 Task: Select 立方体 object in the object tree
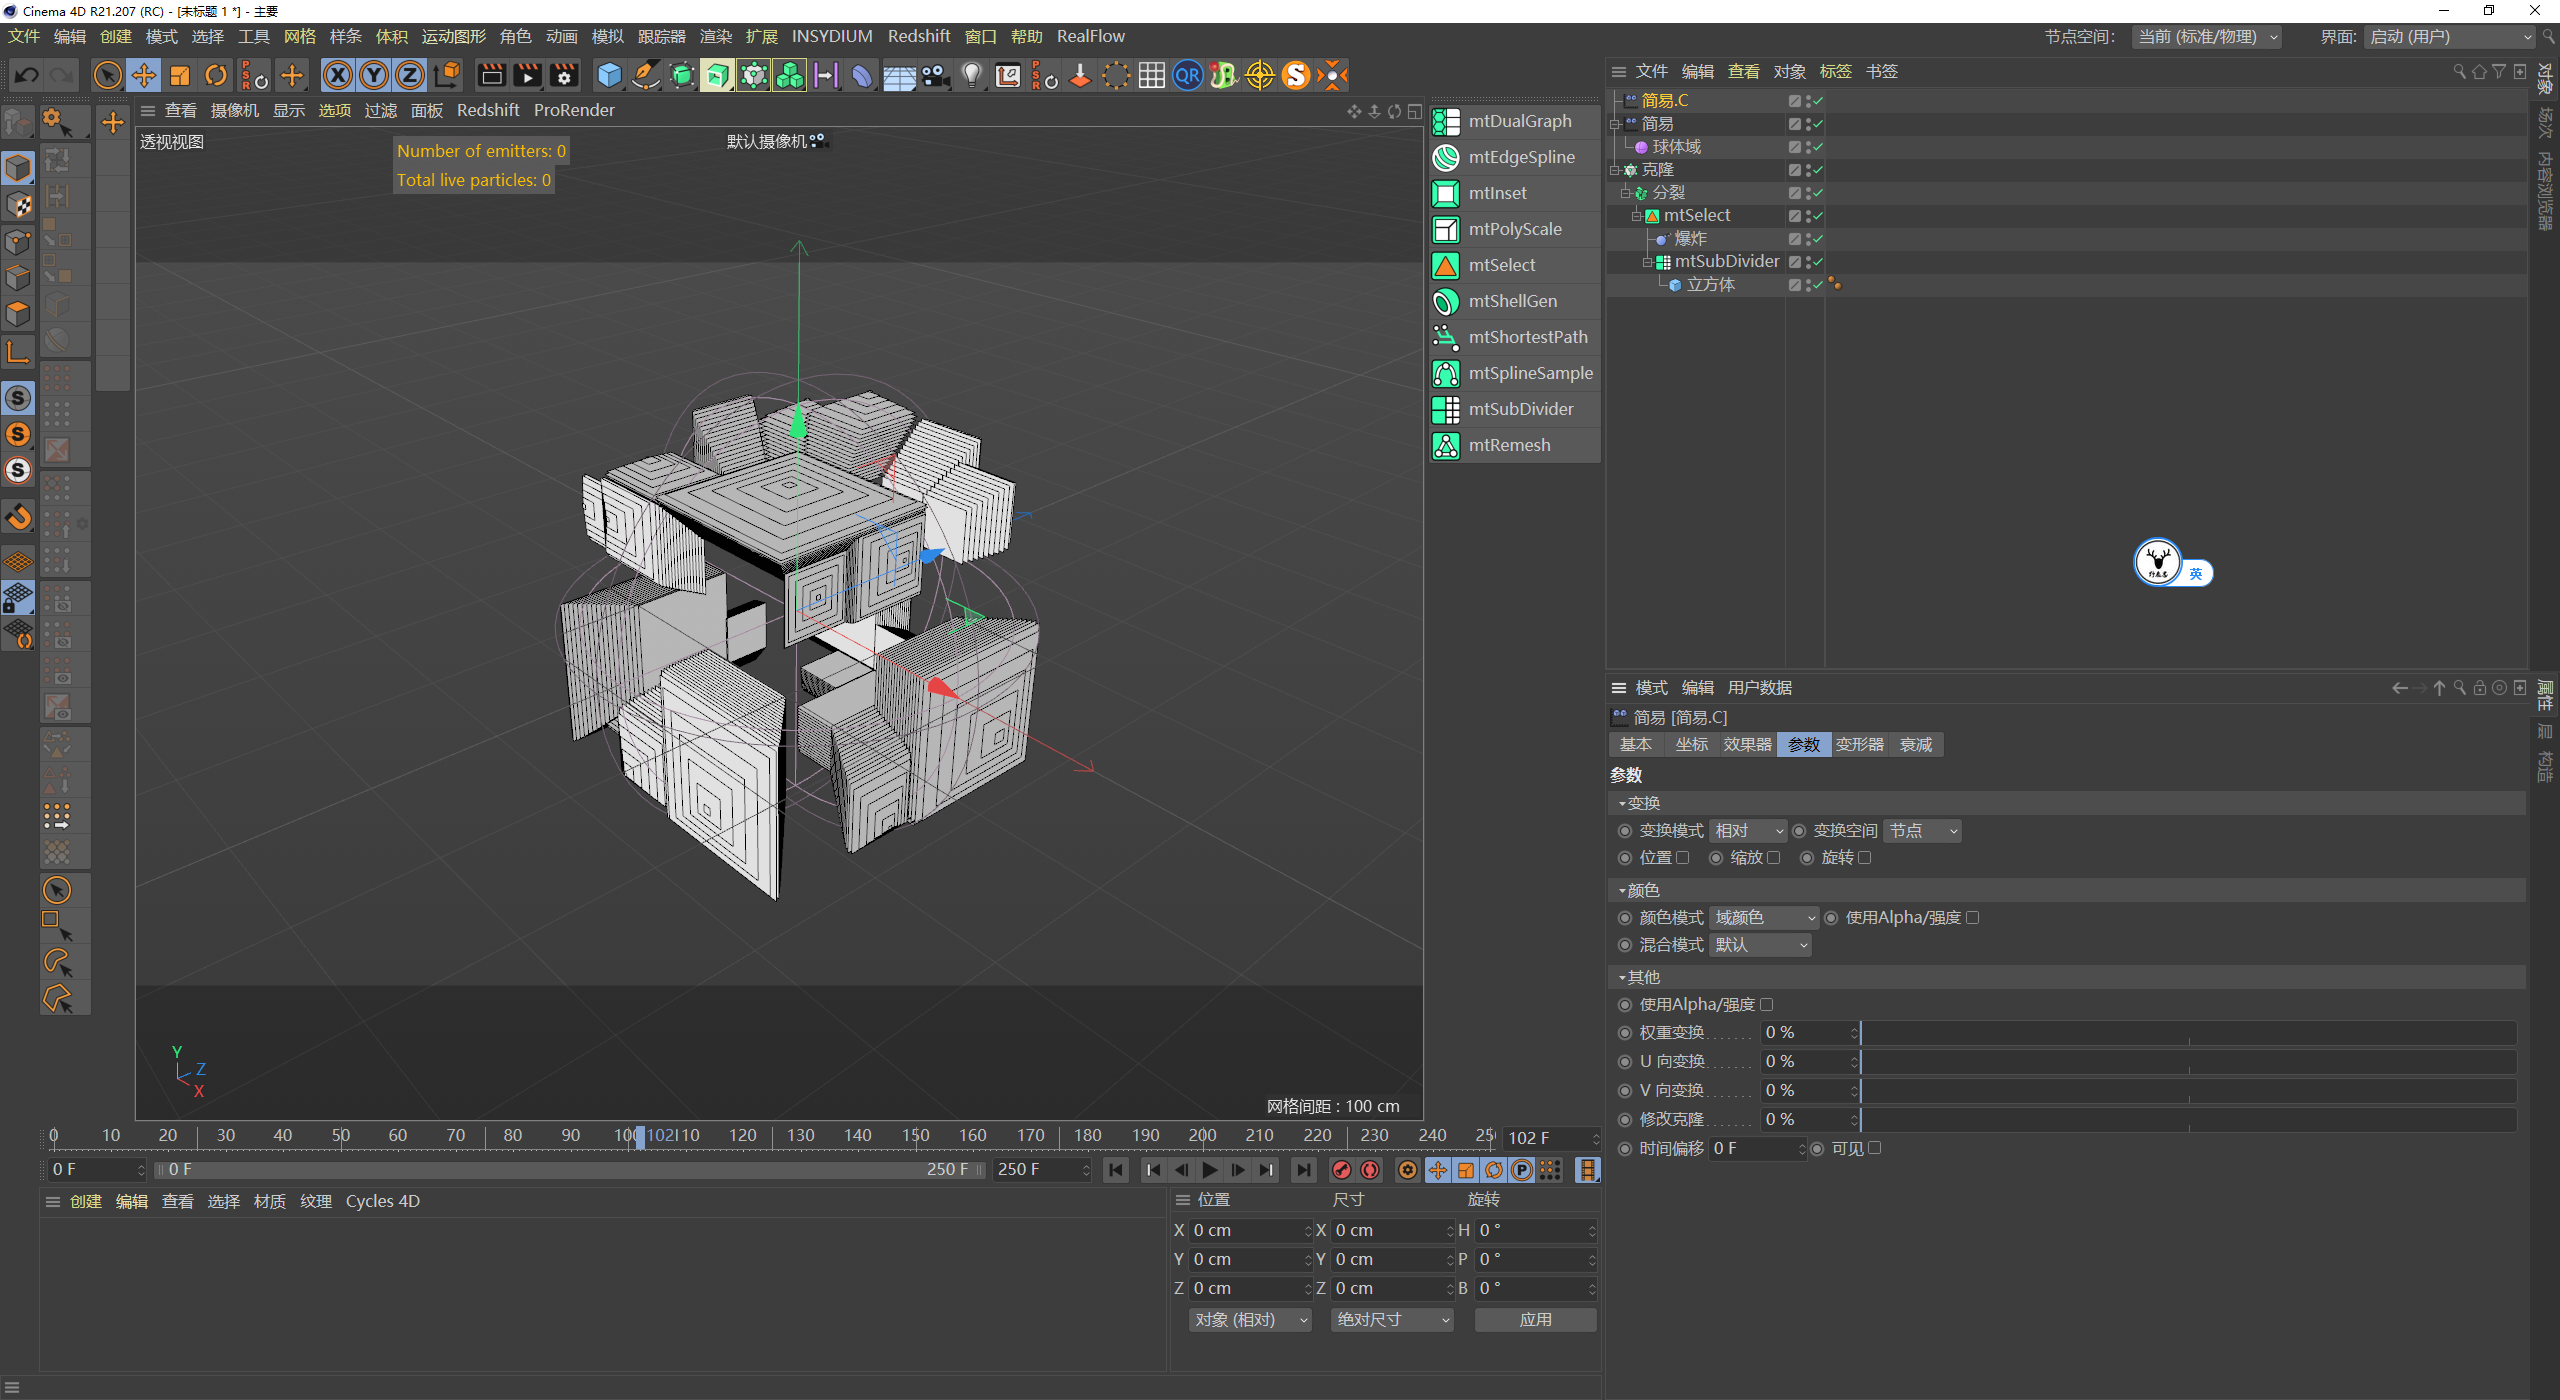click(x=1710, y=285)
